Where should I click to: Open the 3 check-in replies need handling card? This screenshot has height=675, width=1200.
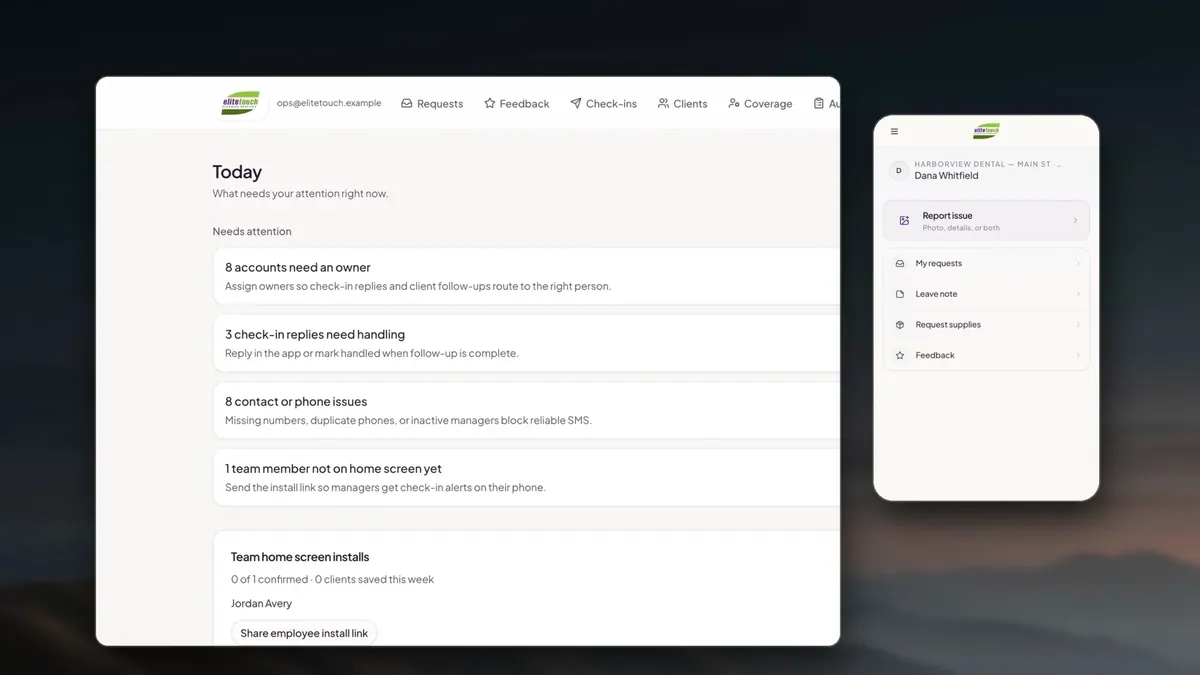tap(527, 343)
